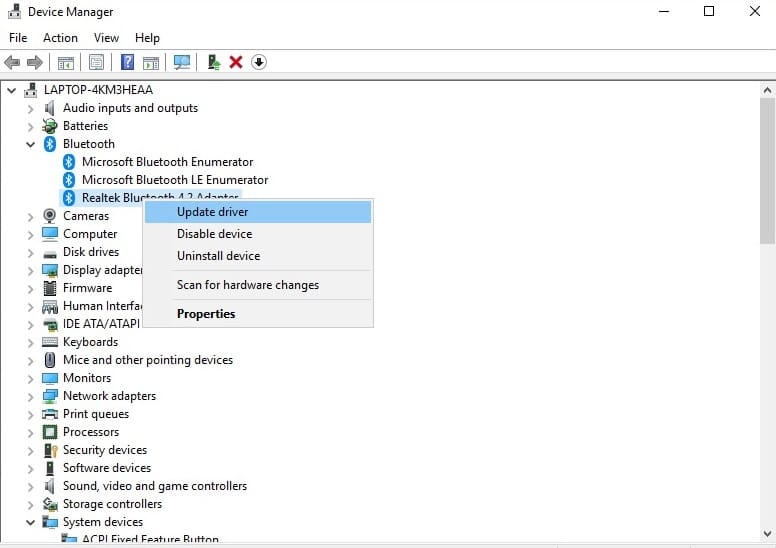Open Properties from the context menu

point(206,314)
